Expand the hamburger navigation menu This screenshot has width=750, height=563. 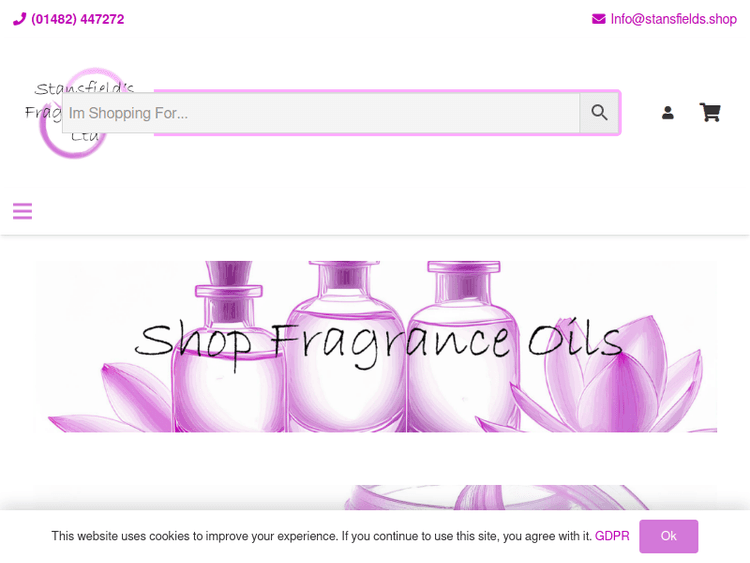[22, 211]
